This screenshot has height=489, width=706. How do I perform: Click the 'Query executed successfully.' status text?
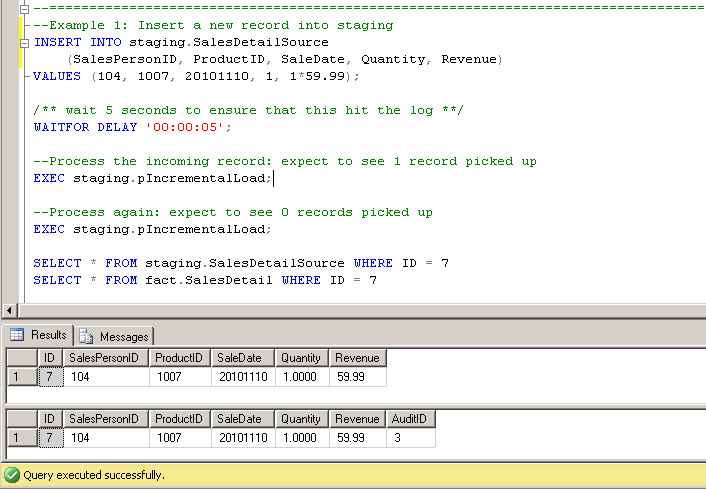point(95,475)
